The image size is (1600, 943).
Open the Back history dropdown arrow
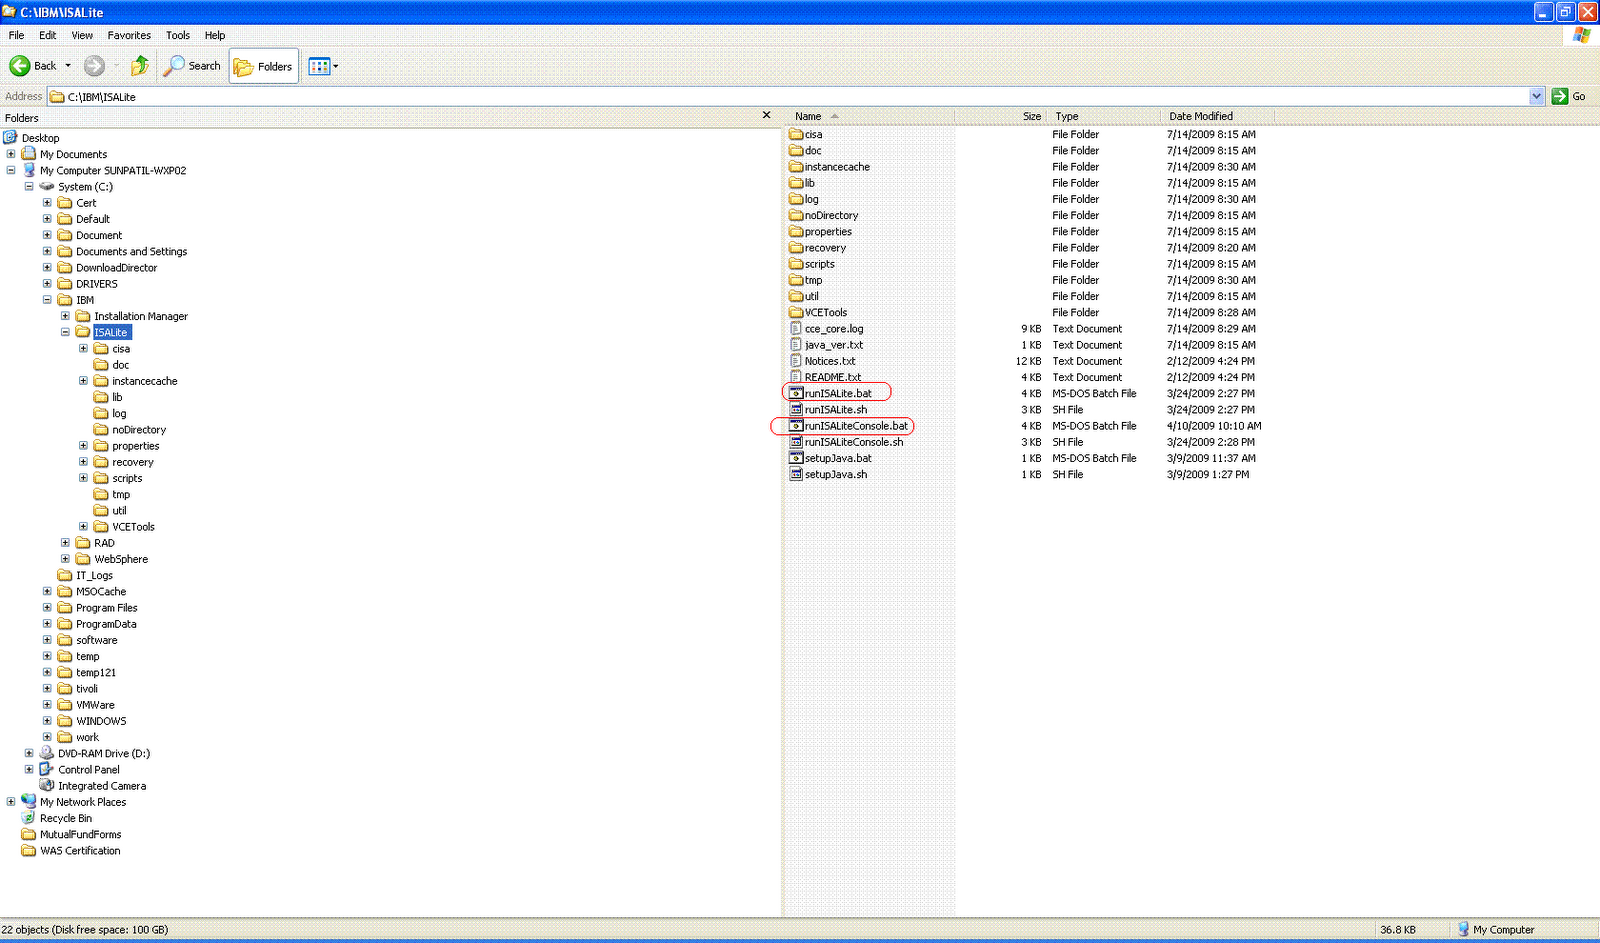click(68, 66)
